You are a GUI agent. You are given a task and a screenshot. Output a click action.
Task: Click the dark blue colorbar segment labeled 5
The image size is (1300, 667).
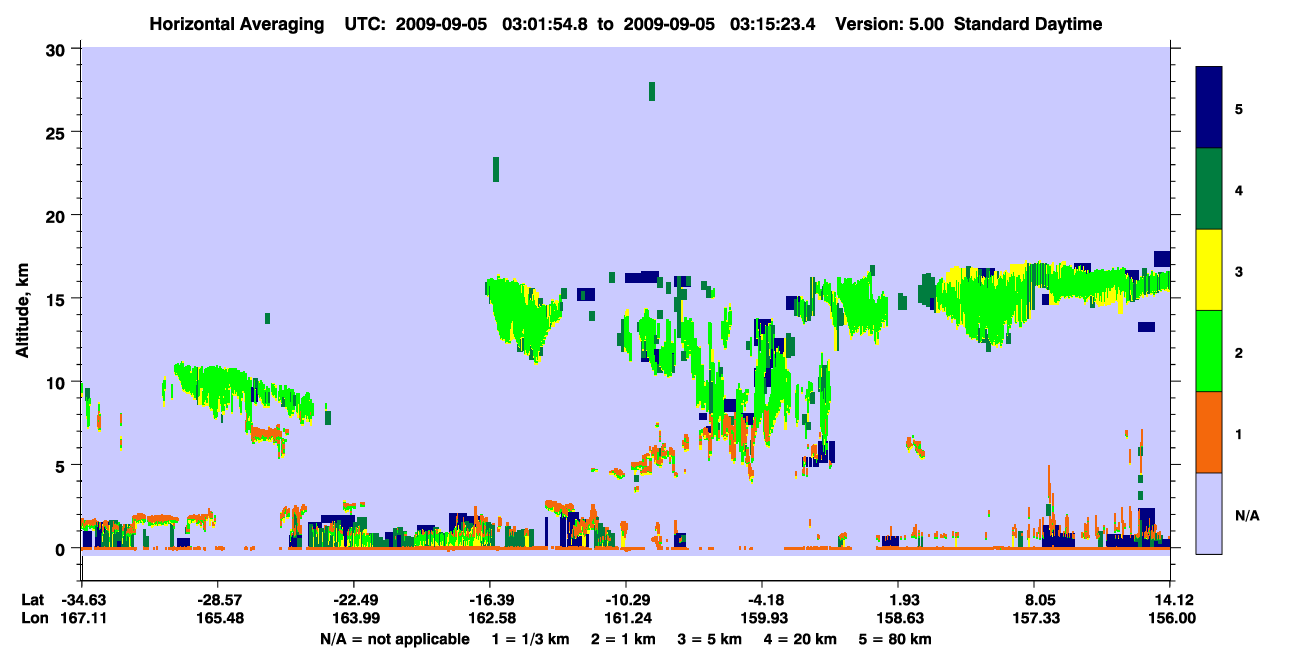[x=1209, y=108]
